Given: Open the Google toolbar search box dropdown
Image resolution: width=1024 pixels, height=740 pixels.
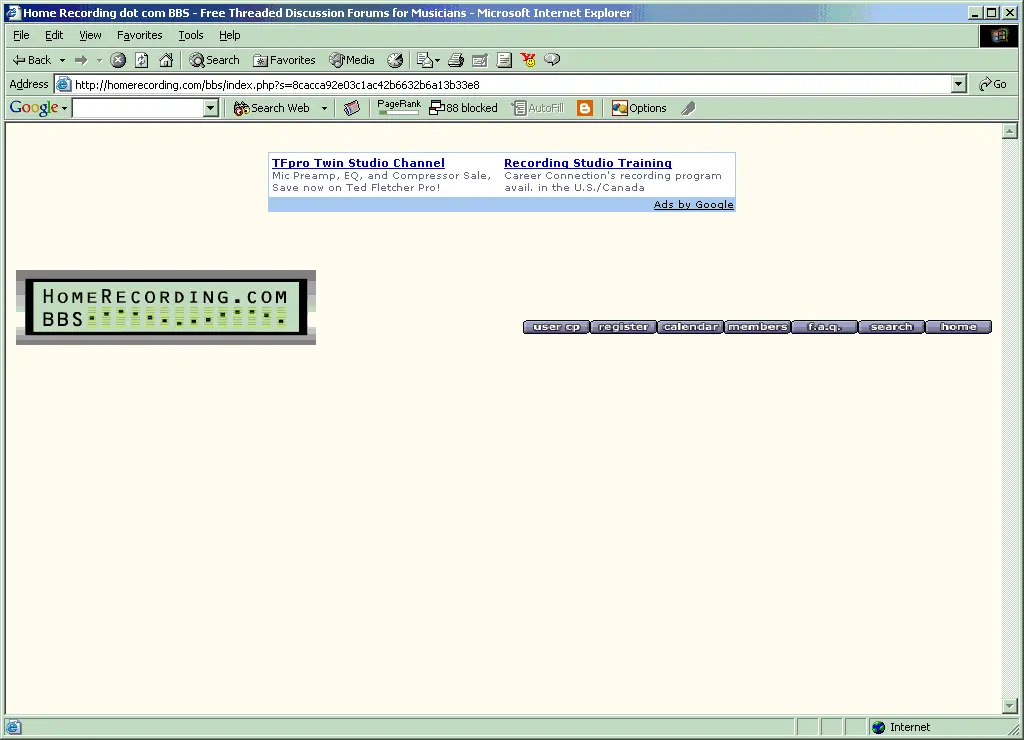Looking at the screenshot, I should 210,108.
